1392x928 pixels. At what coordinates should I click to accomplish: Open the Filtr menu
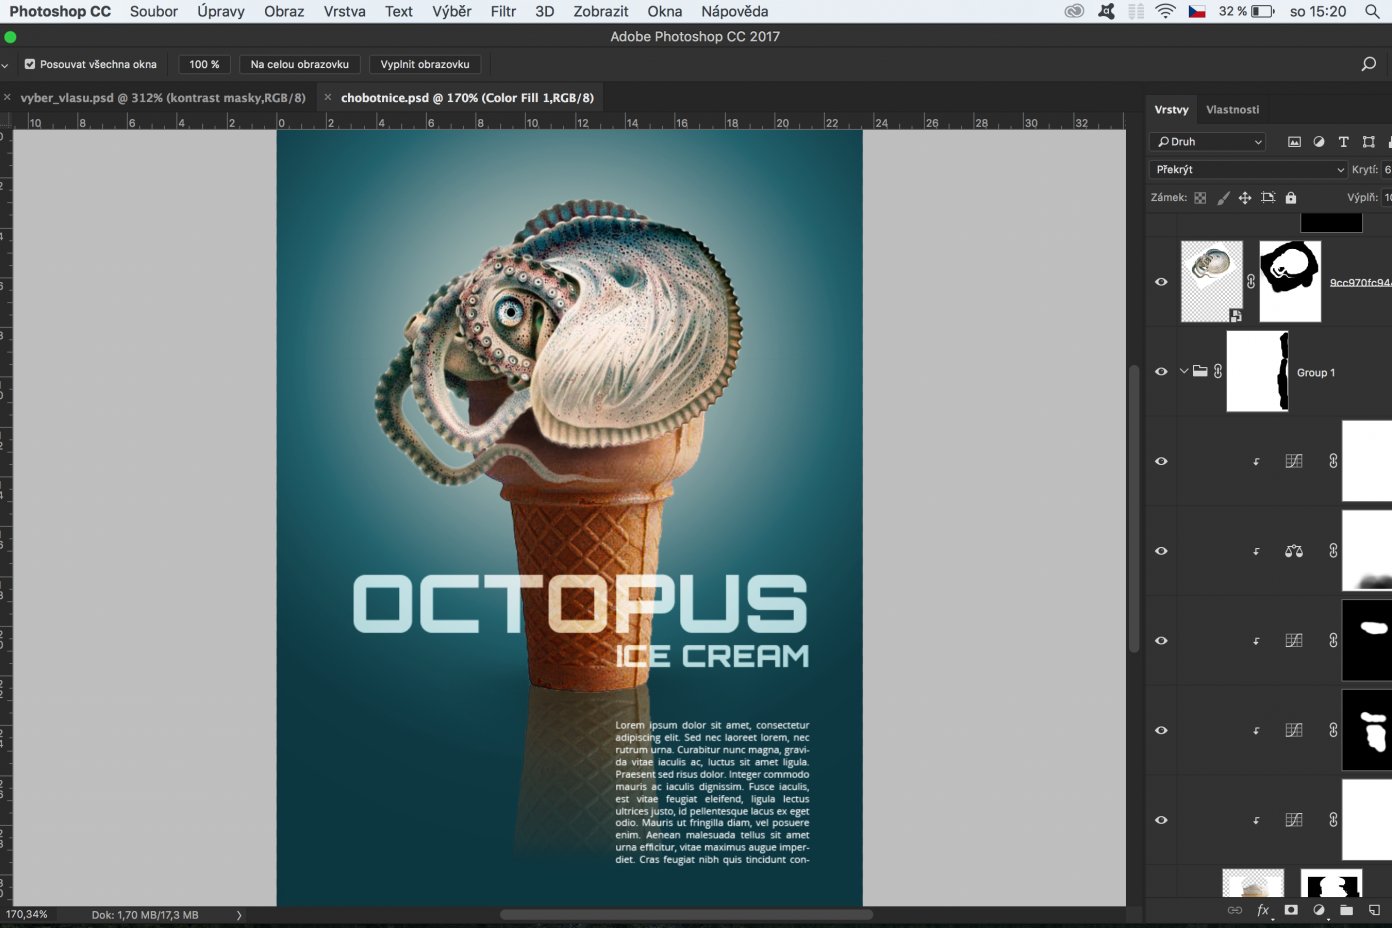point(503,11)
